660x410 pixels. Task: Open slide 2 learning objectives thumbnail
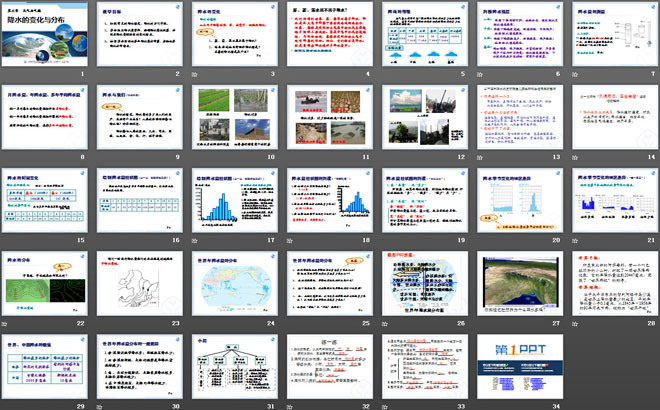tap(139, 36)
